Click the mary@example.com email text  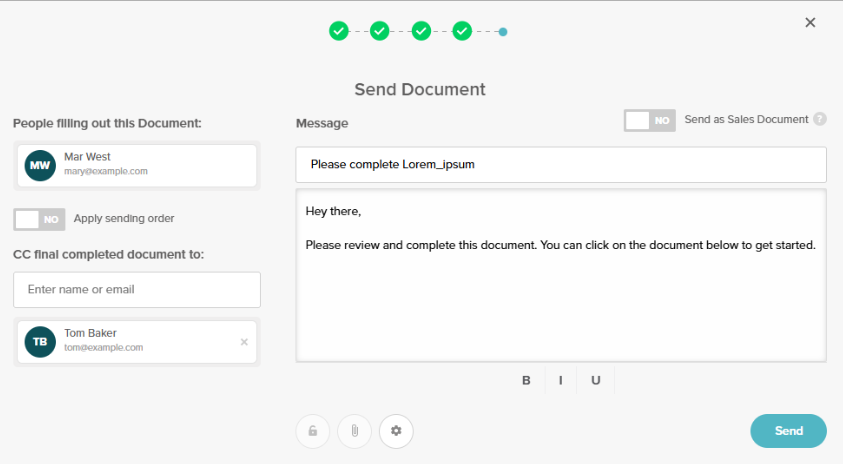106,171
